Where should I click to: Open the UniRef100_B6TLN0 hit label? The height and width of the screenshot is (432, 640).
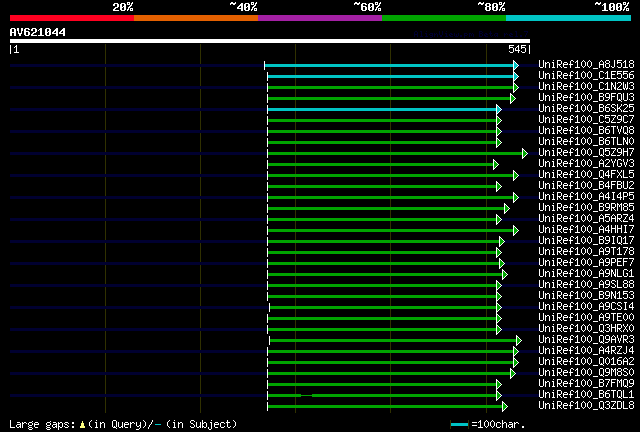point(586,141)
